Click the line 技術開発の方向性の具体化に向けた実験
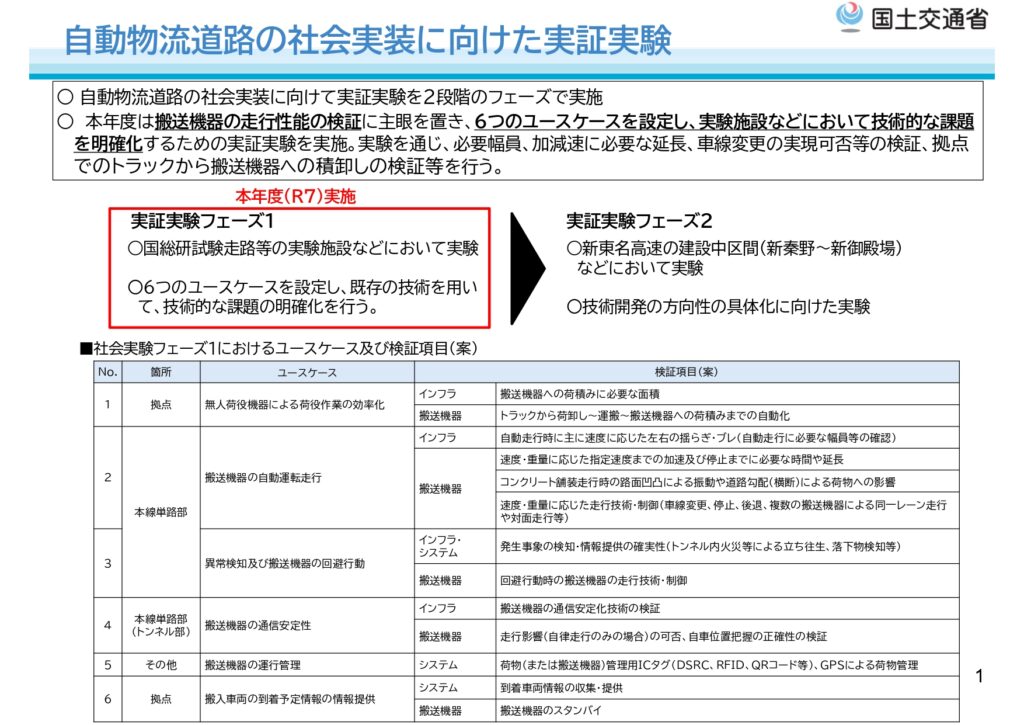Image resolution: width=1024 pixels, height=725 pixels. click(718, 306)
